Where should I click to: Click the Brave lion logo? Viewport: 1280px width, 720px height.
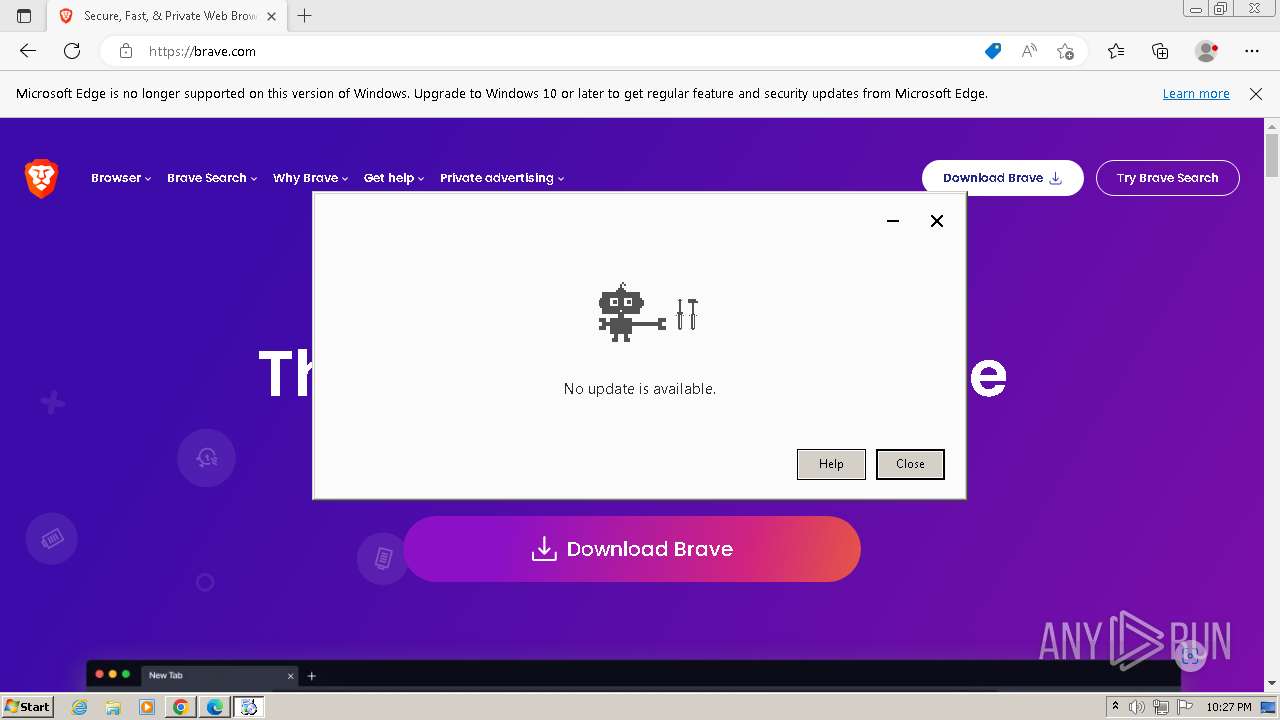pos(41,179)
